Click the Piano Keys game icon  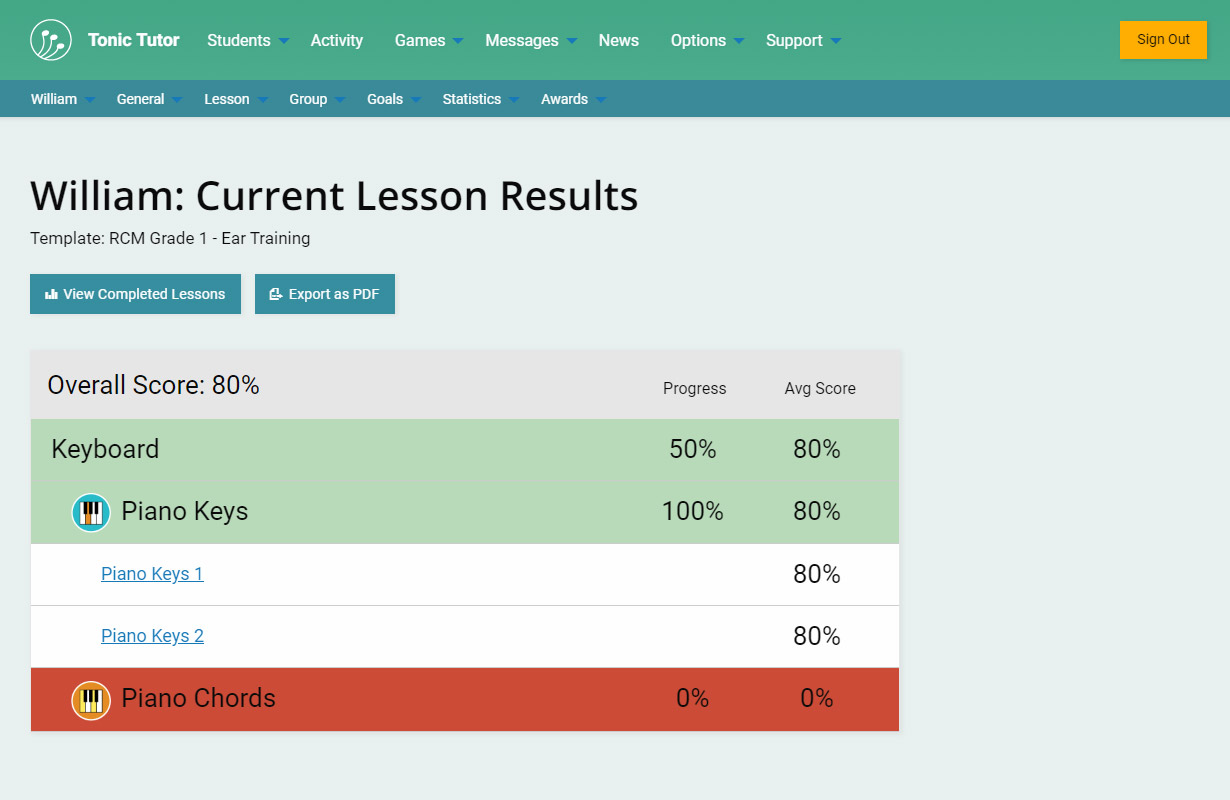coord(91,512)
